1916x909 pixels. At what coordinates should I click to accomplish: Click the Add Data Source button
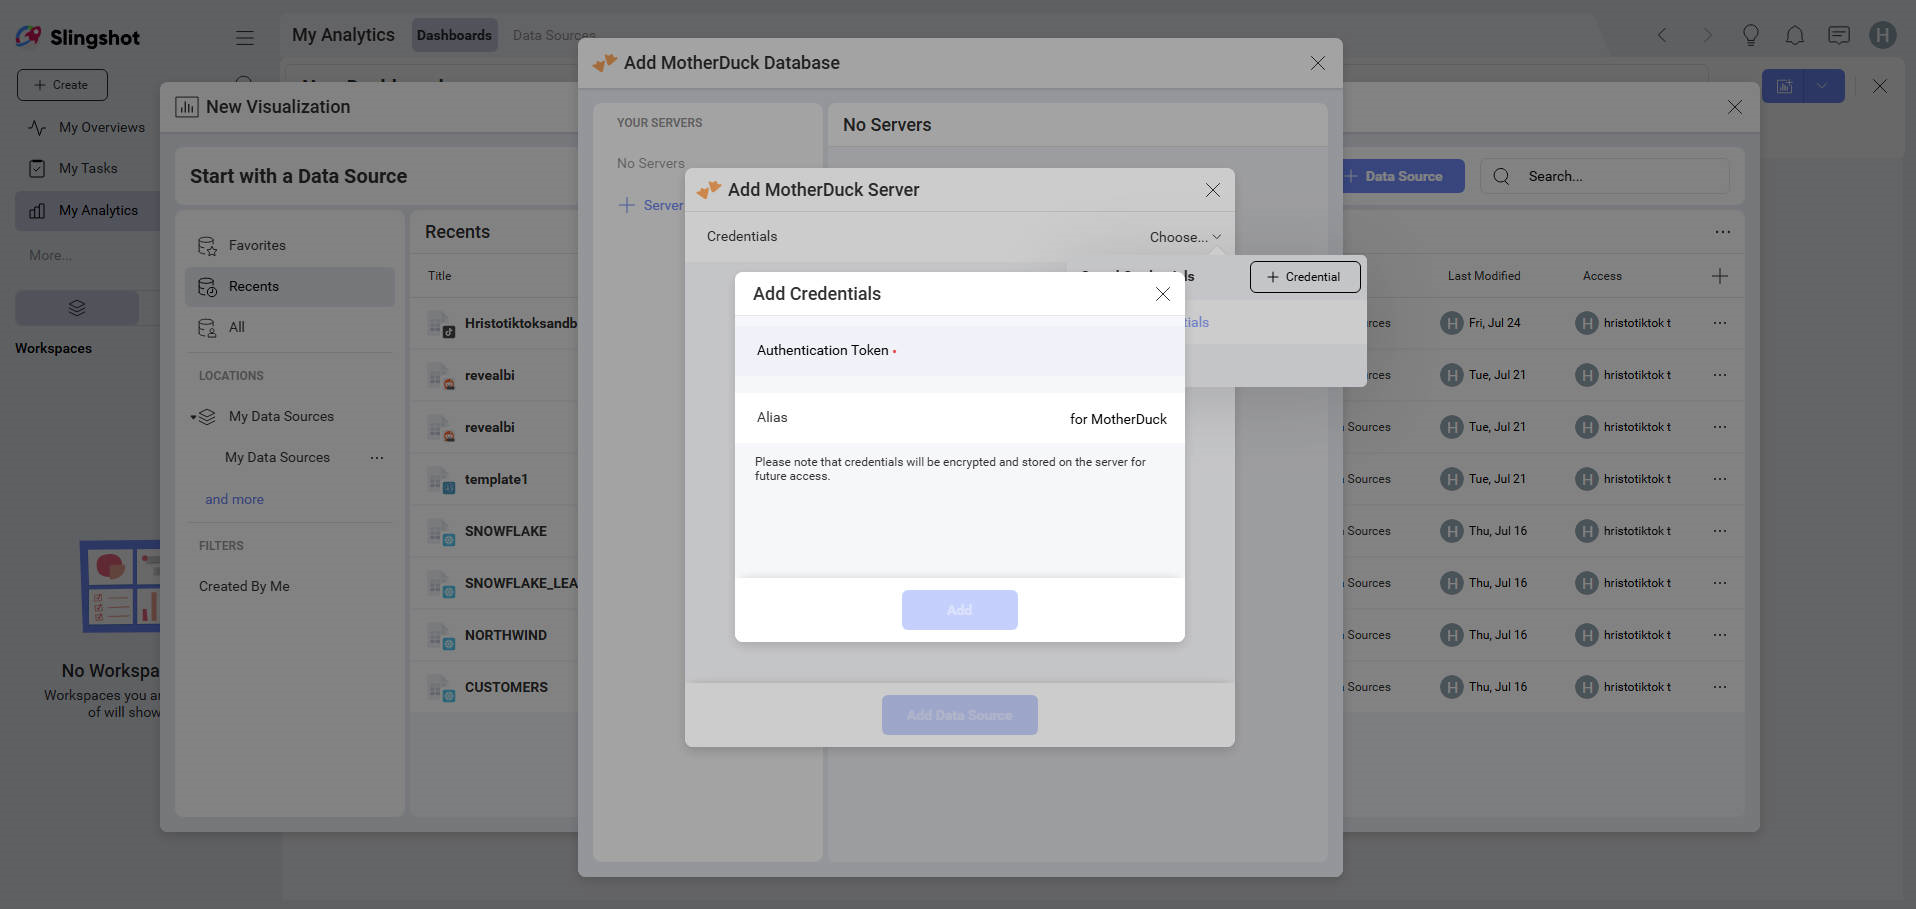tap(960, 715)
